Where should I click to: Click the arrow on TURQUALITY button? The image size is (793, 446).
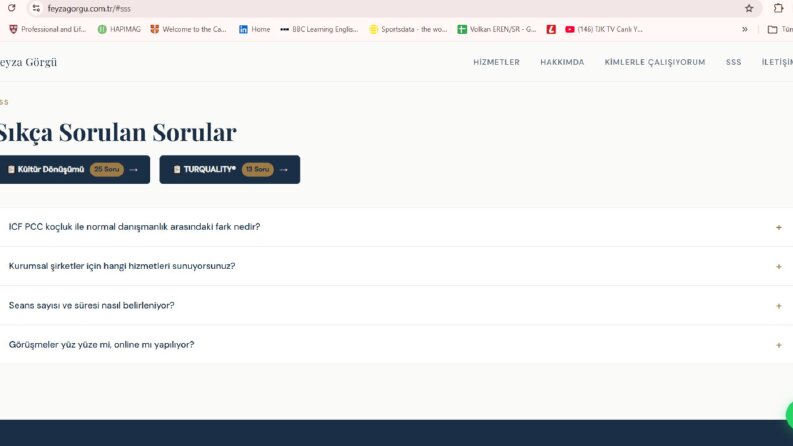(x=284, y=170)
